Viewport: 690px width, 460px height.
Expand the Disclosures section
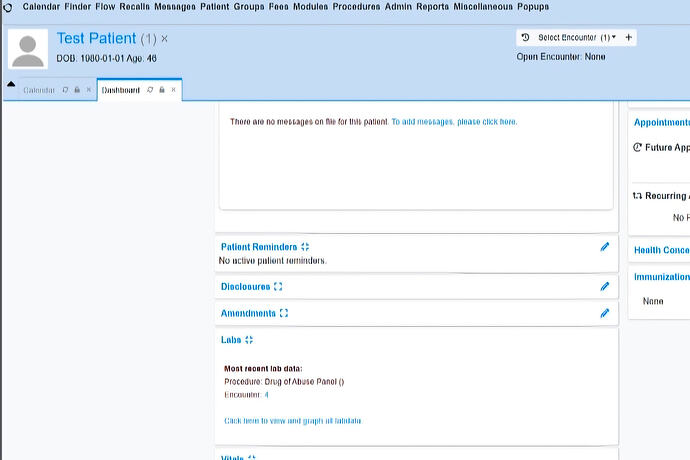278,287
